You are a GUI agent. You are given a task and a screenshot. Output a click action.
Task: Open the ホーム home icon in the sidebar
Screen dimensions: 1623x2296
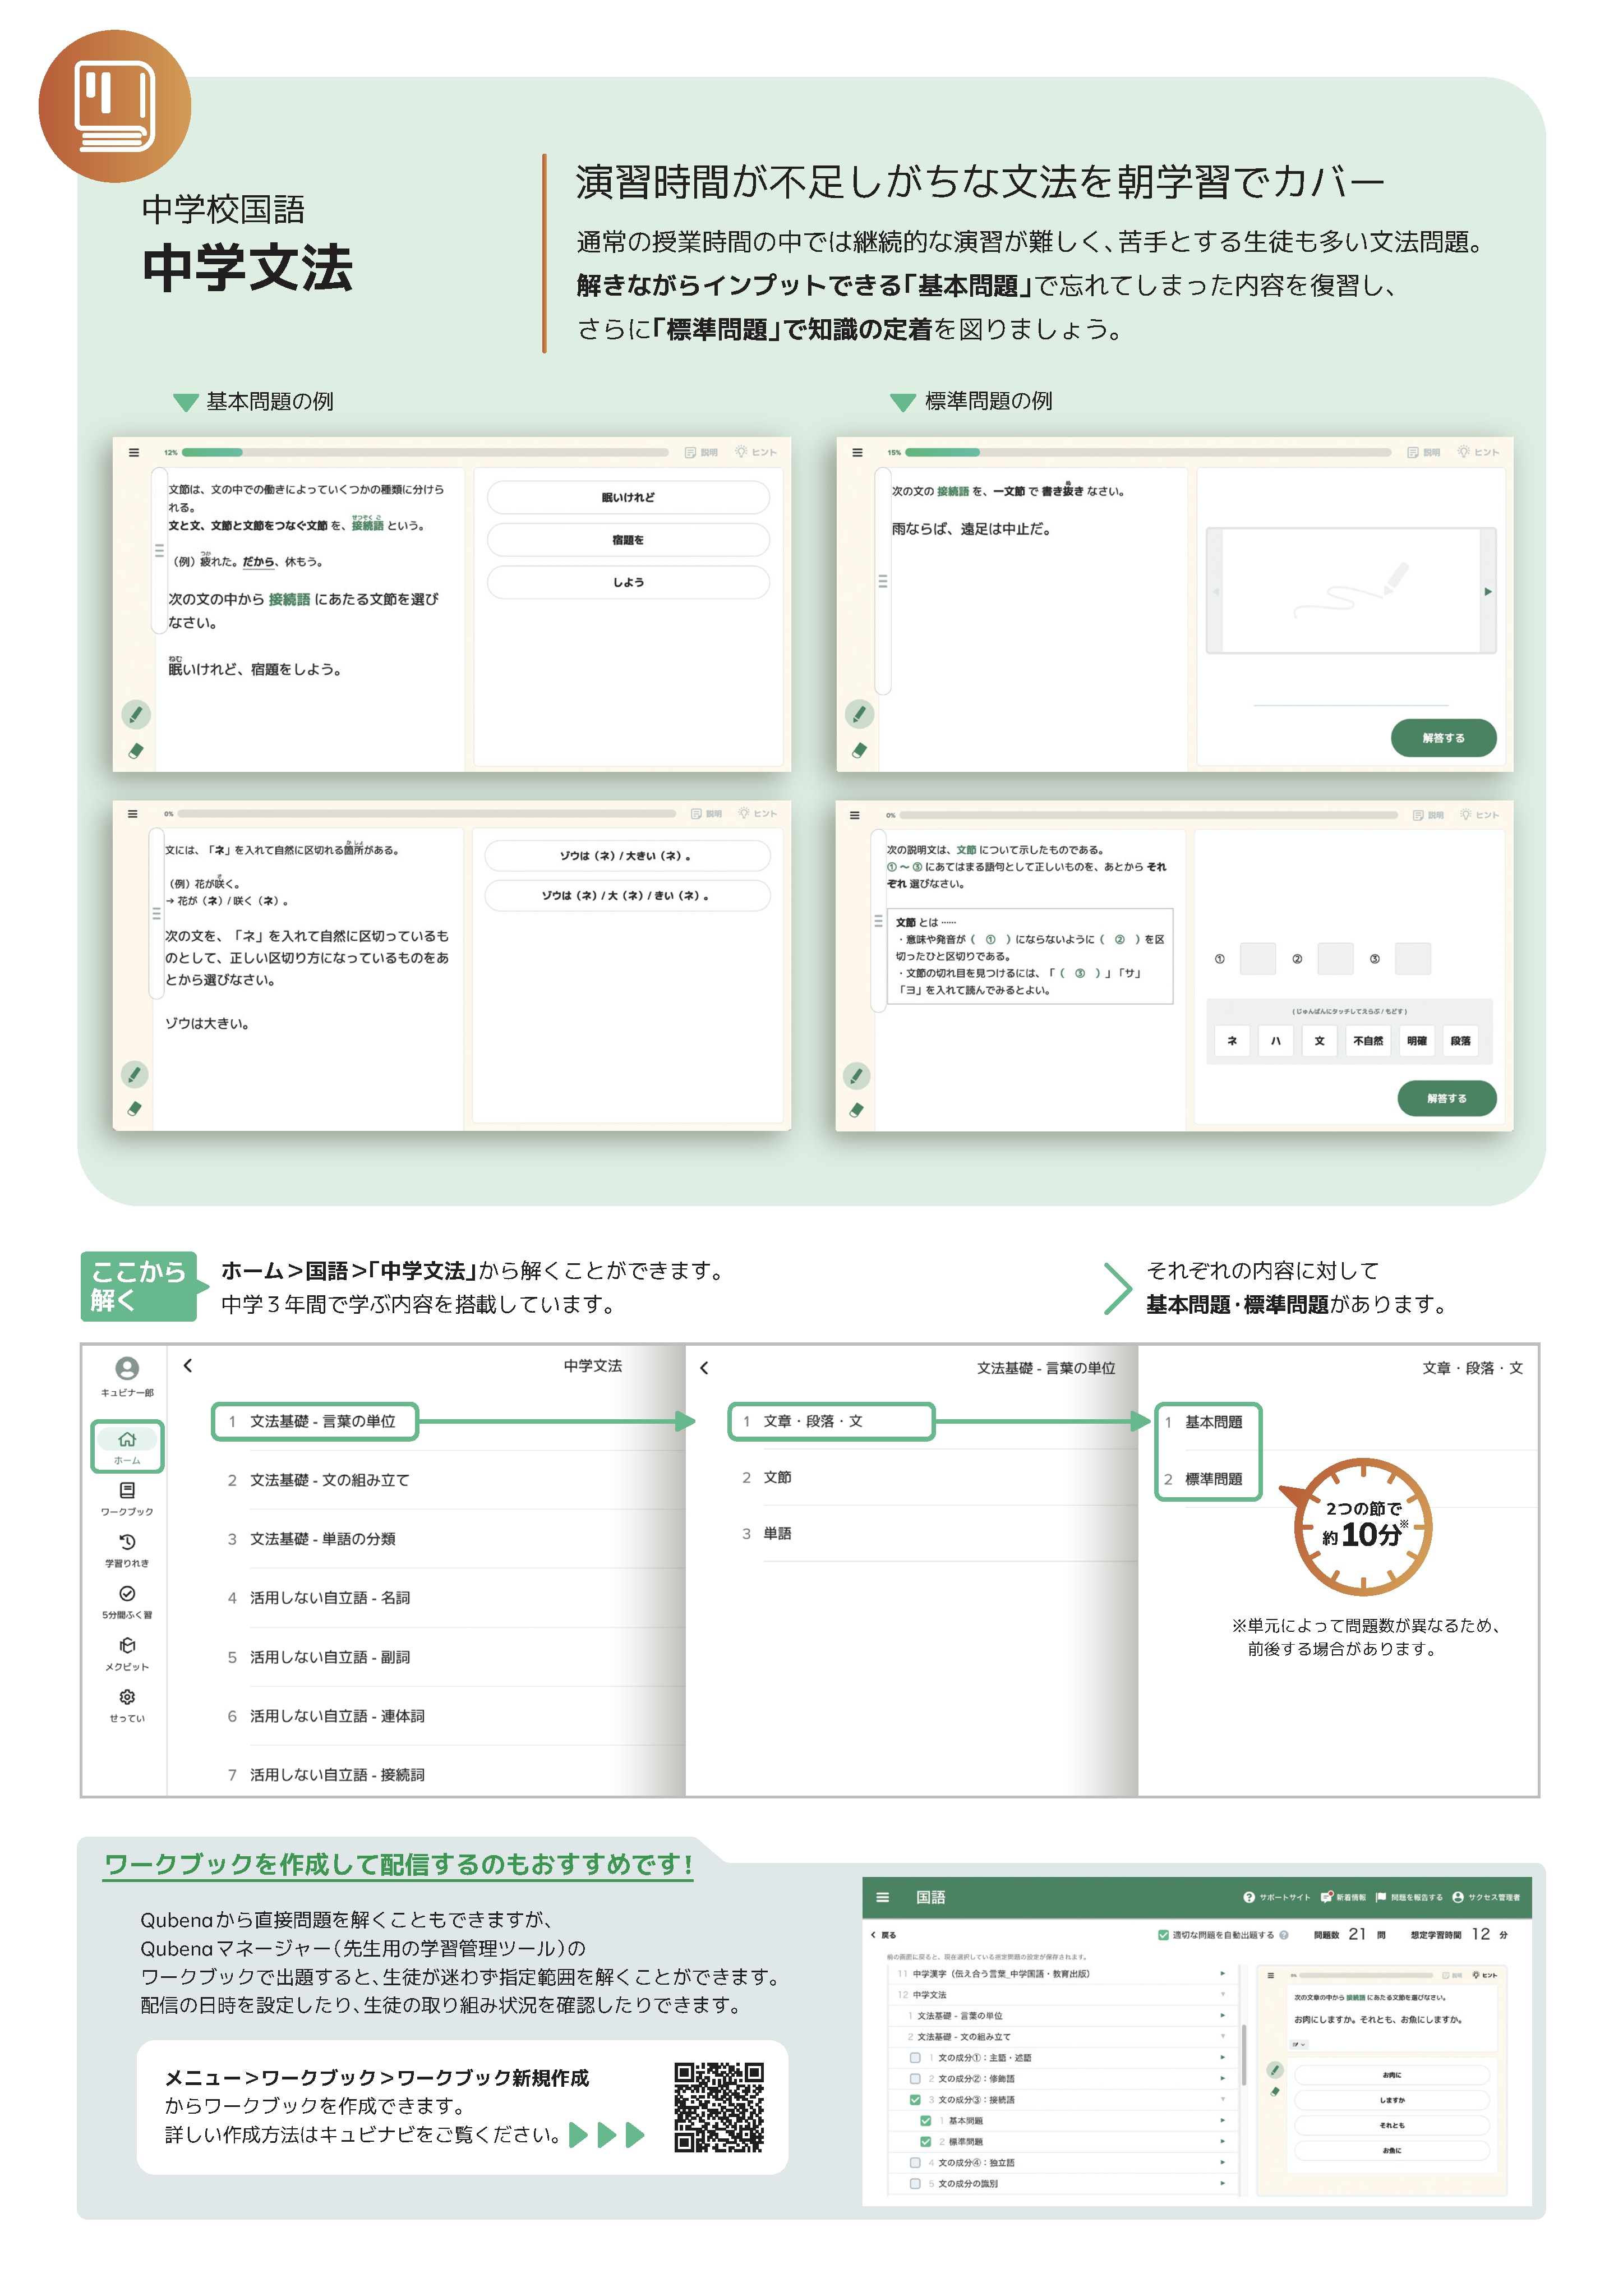point(127,1439)
